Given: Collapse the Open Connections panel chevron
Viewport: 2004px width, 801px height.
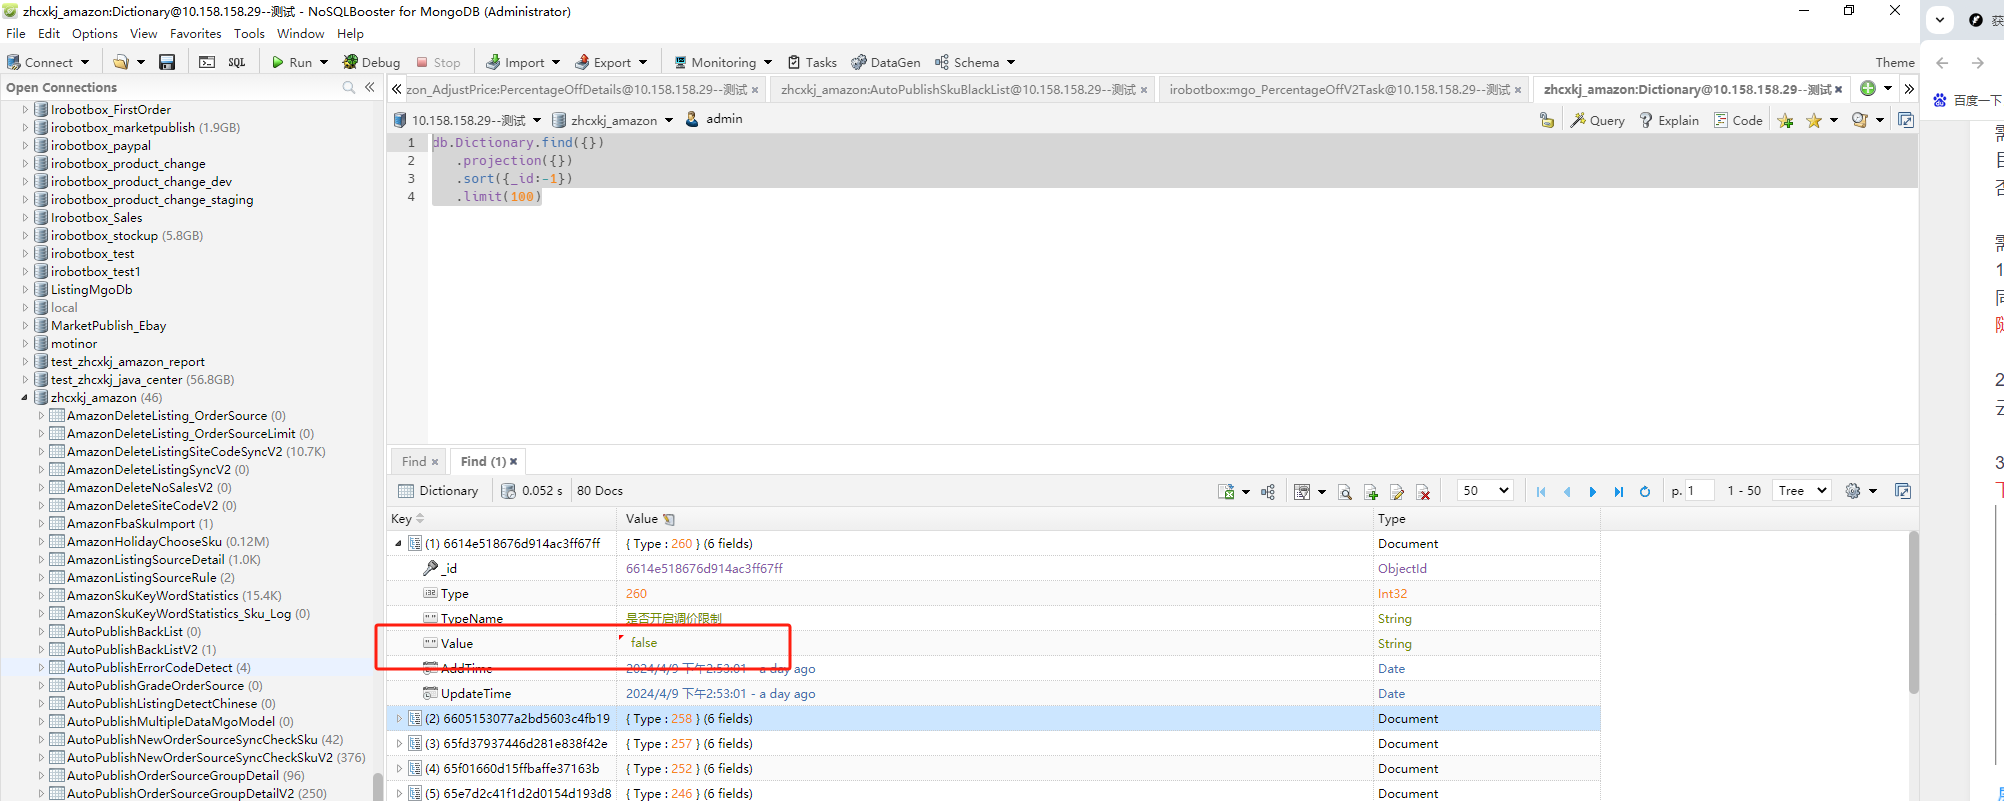Looking at the screenshot, I should pyautogui.click(x=370, y=87).
